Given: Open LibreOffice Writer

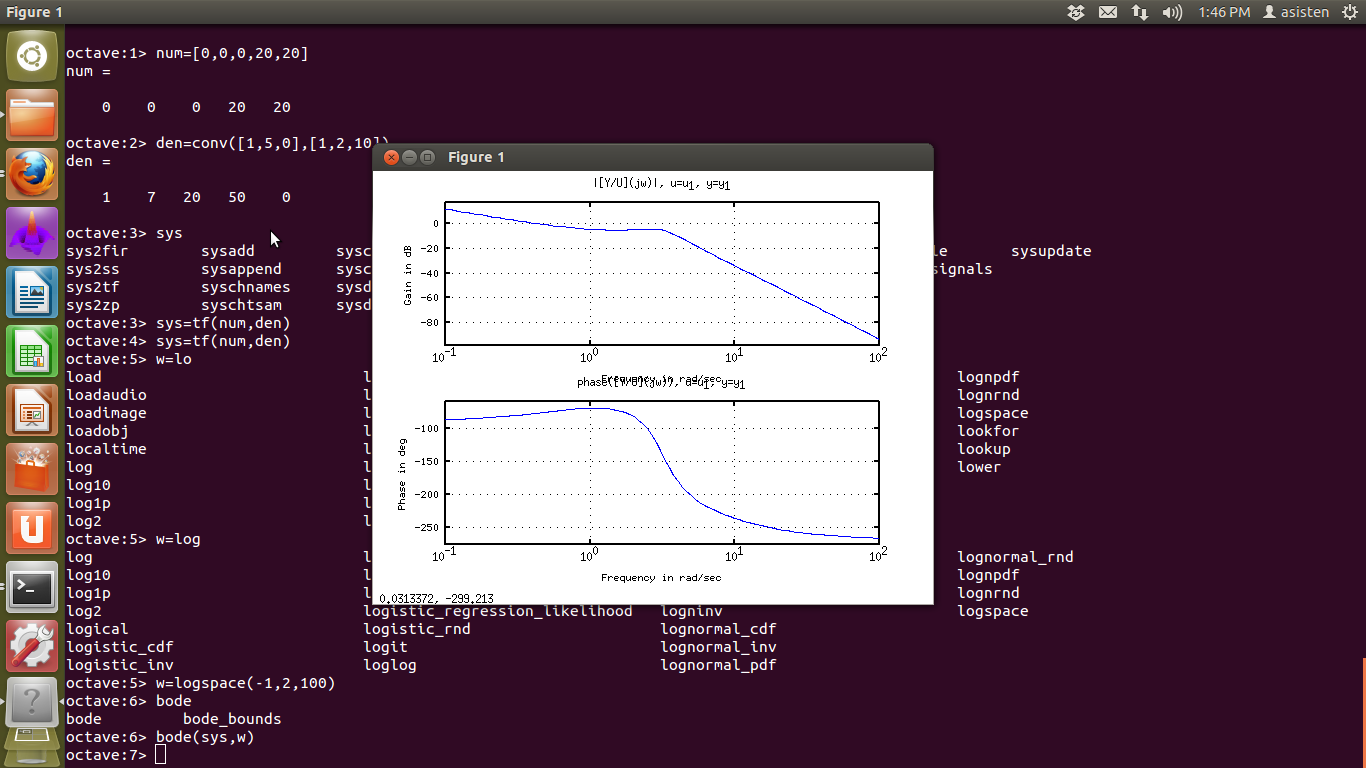Looking at the screenshot, I should pos(31,292).
